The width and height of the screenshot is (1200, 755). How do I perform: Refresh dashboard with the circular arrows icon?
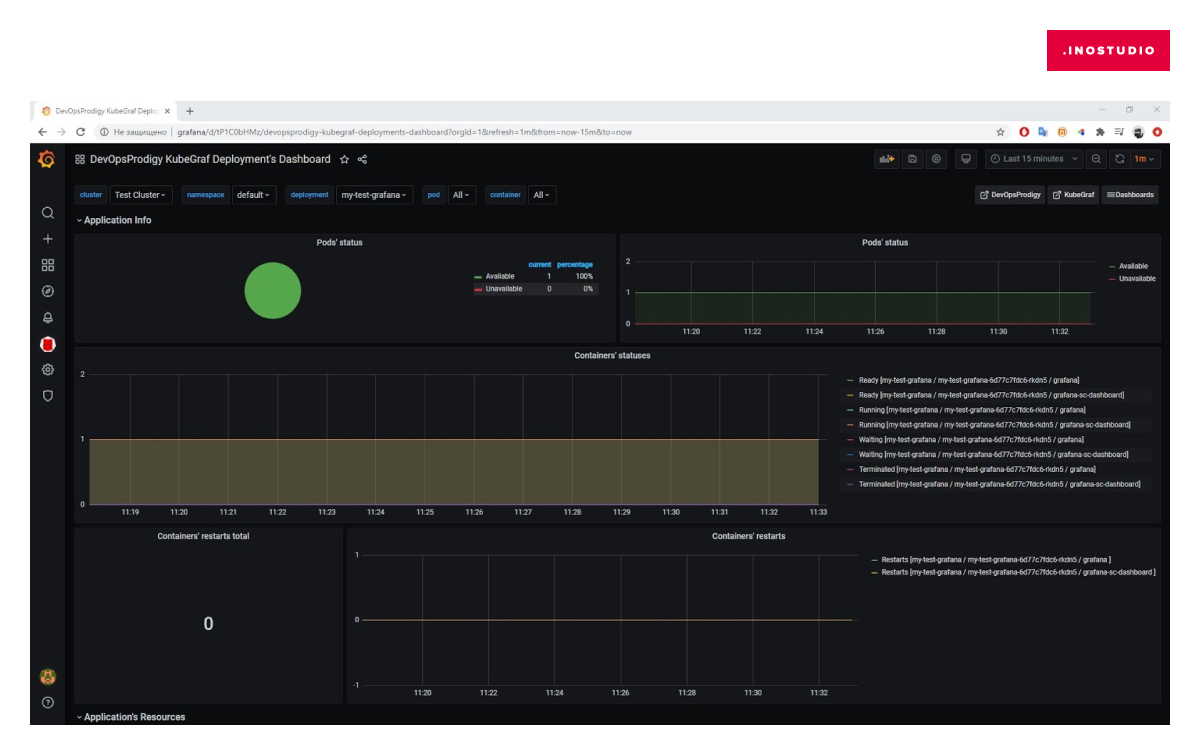[1120, 159]
